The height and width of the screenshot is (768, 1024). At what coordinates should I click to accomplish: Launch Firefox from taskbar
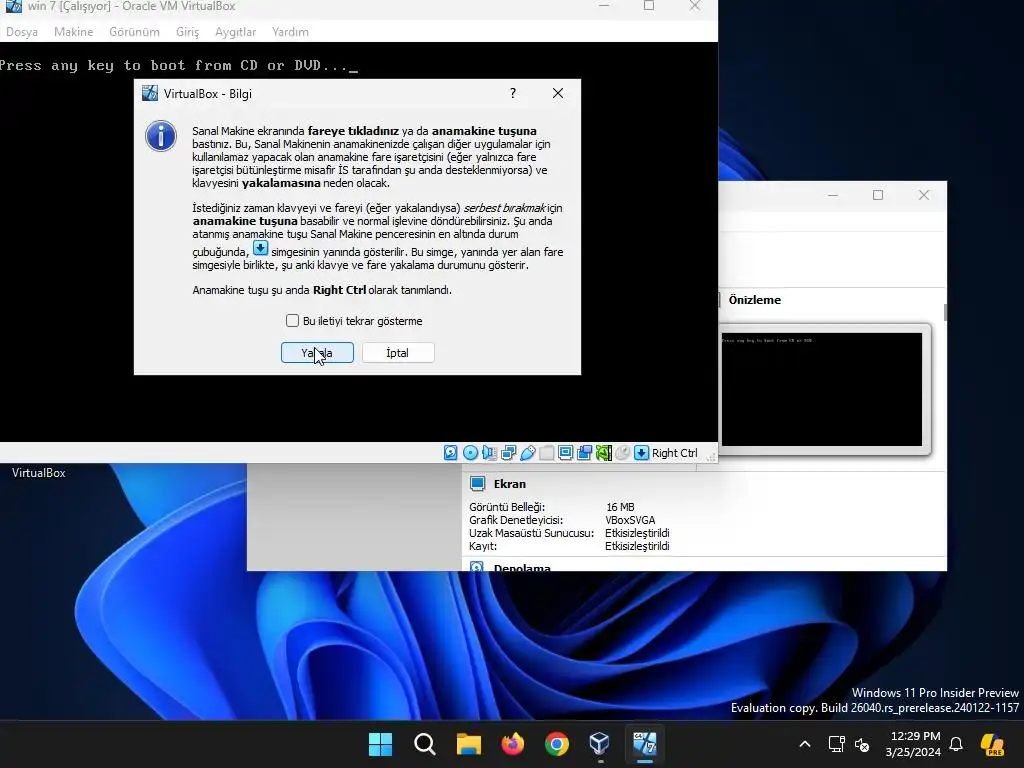coord(513,744)
